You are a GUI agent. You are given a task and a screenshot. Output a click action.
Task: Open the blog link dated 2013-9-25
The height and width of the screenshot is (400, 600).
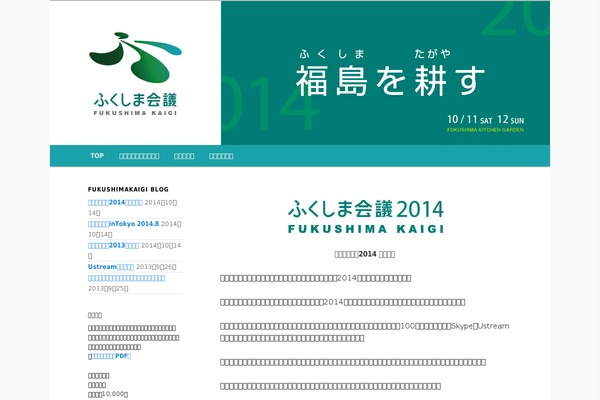126,278
